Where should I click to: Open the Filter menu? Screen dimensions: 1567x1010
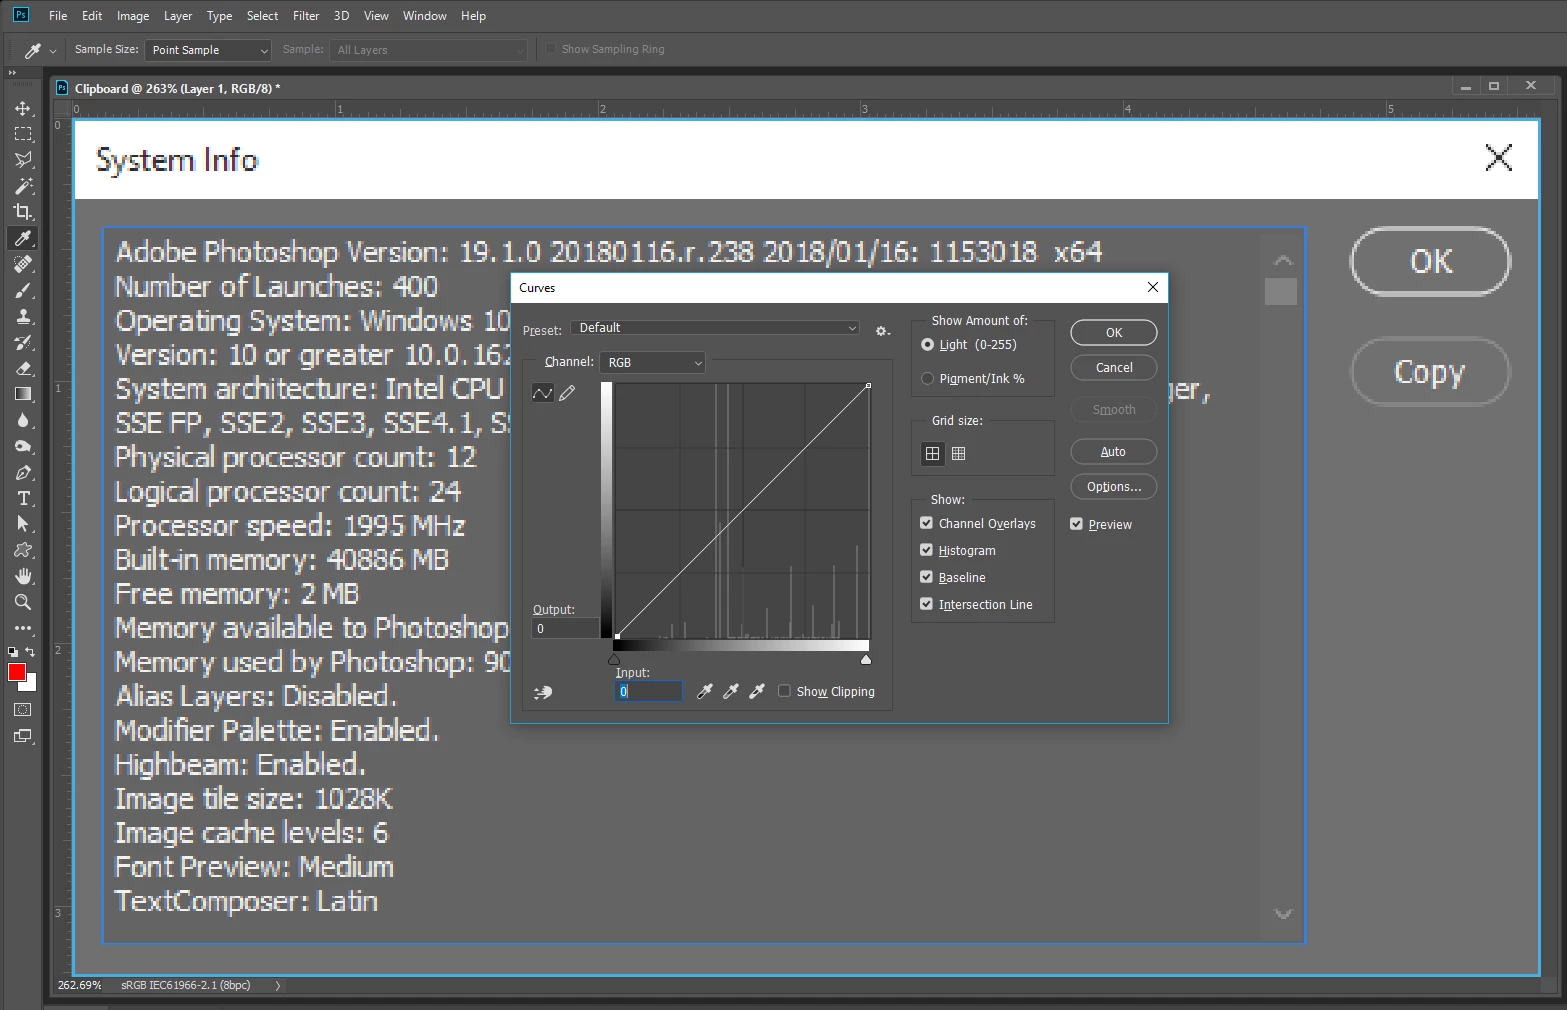306,16
